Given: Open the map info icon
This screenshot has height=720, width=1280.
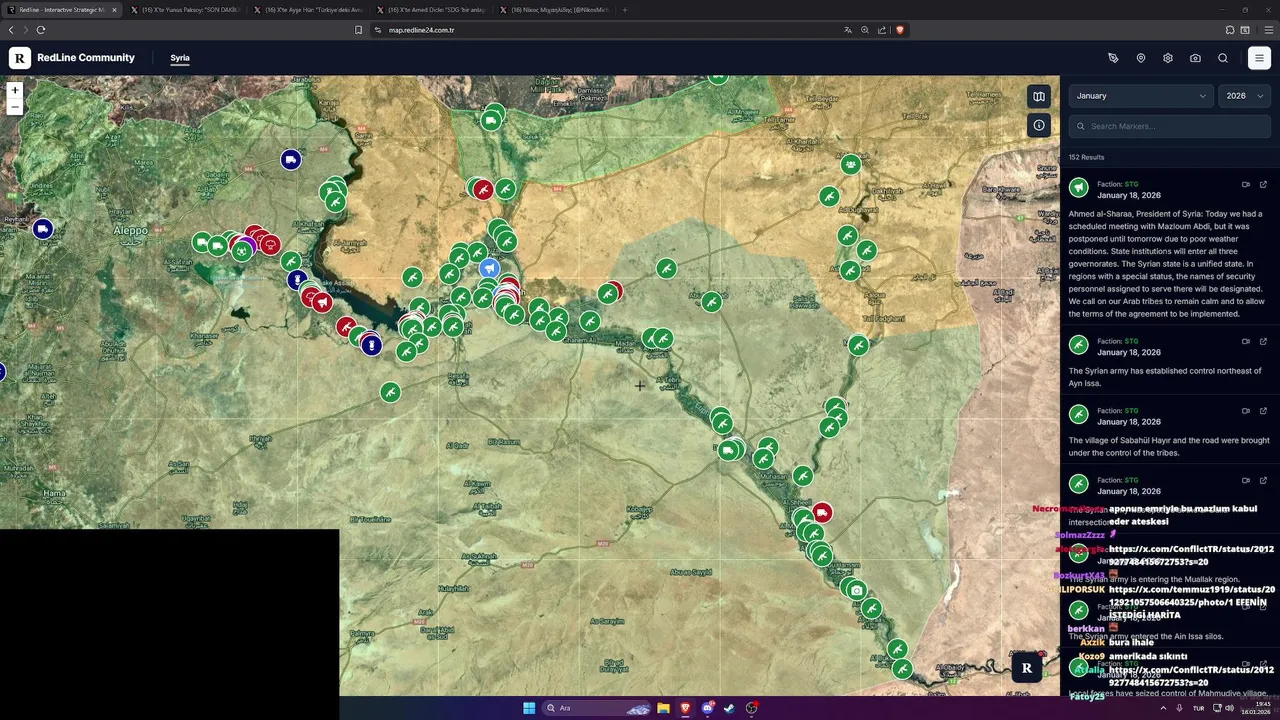Looking at the screenshot, I should (x=1039, y=125).
